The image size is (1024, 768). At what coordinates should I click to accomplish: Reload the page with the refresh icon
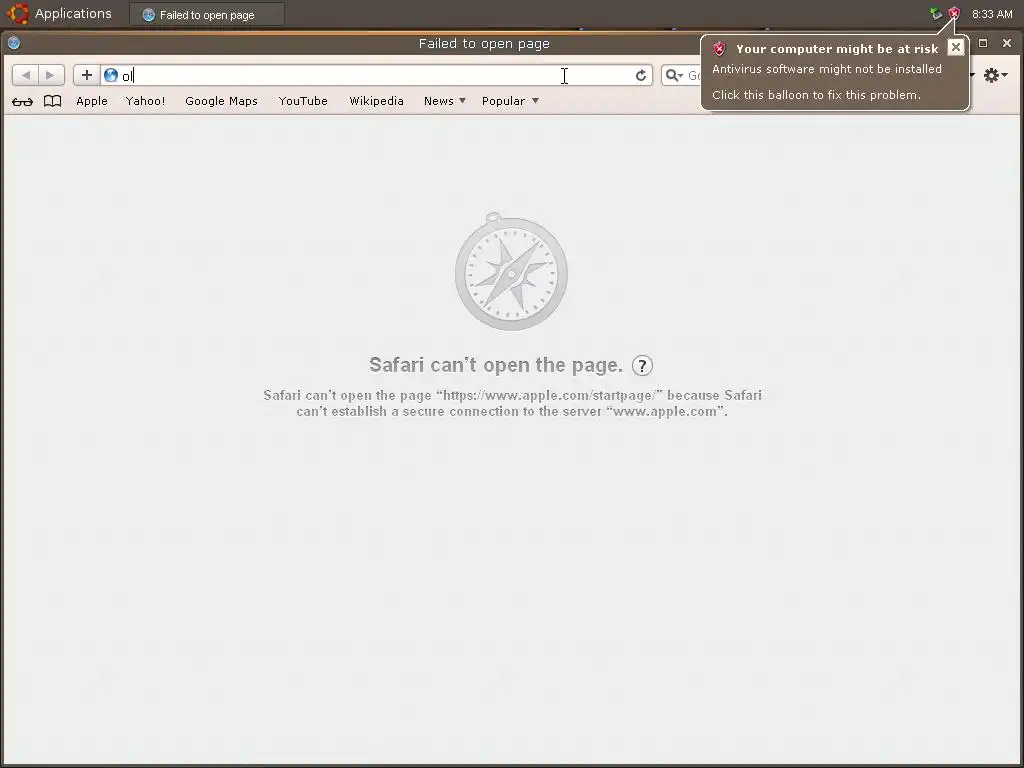pos(641,76)
